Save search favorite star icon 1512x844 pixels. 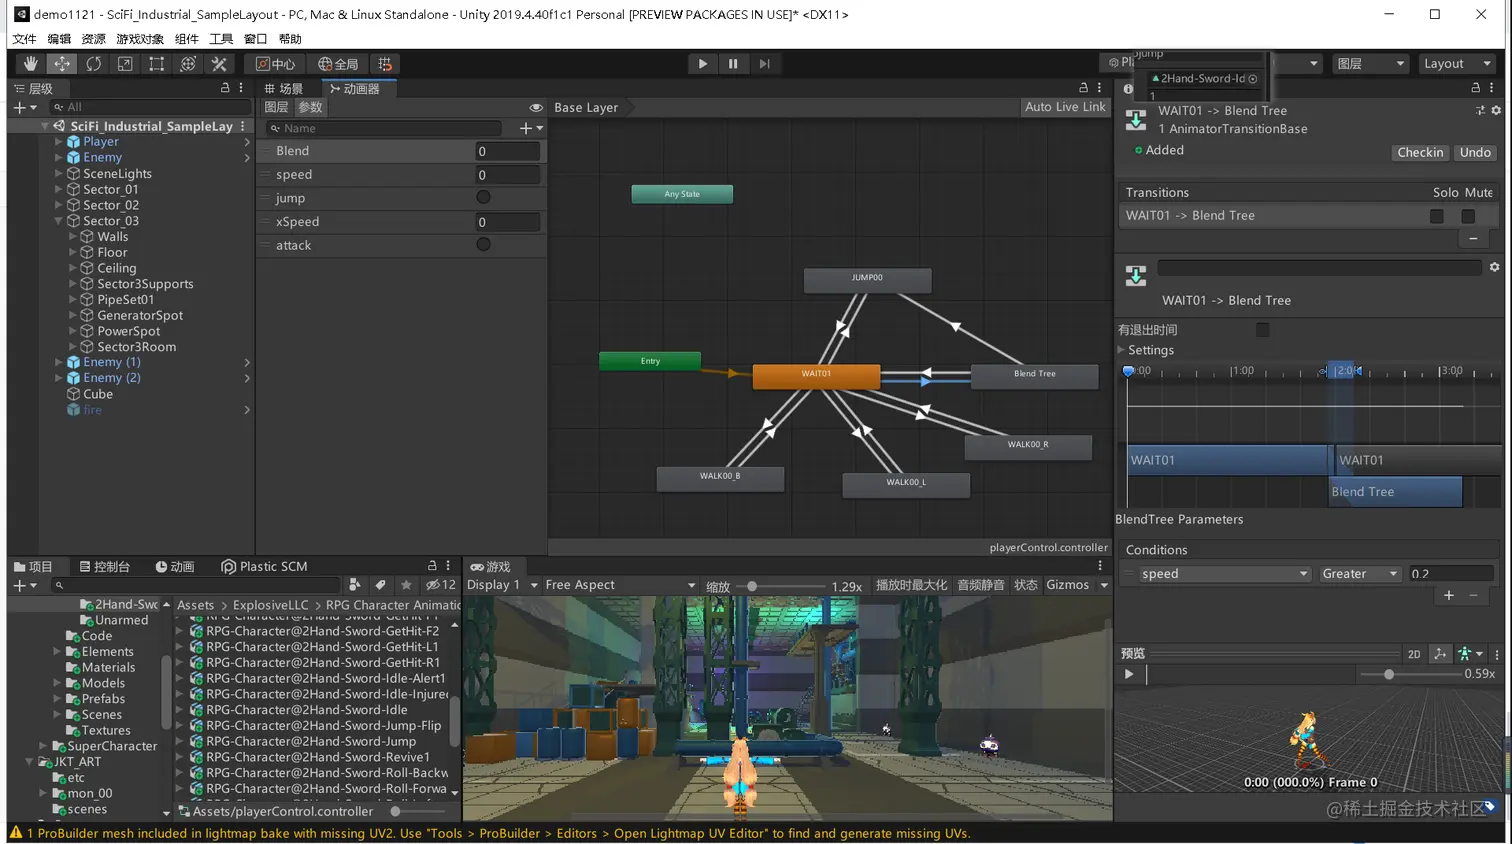point(406,585)
